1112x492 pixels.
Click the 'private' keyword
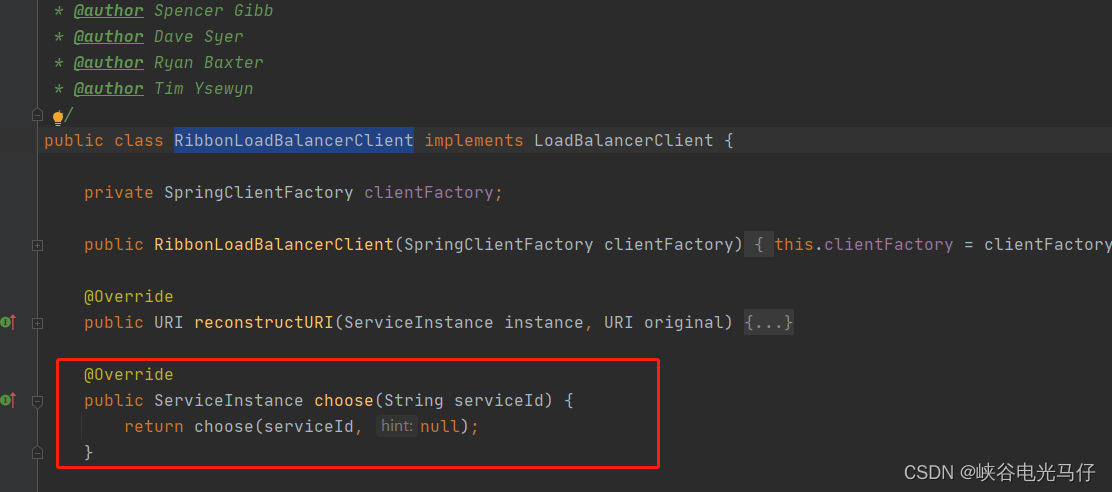(x=118, y=193)
